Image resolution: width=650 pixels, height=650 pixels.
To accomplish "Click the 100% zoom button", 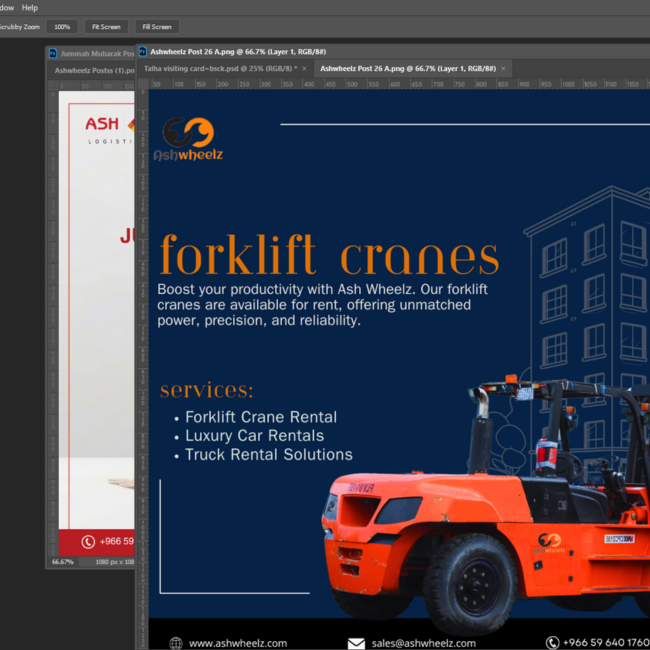I will click(62, 27).
